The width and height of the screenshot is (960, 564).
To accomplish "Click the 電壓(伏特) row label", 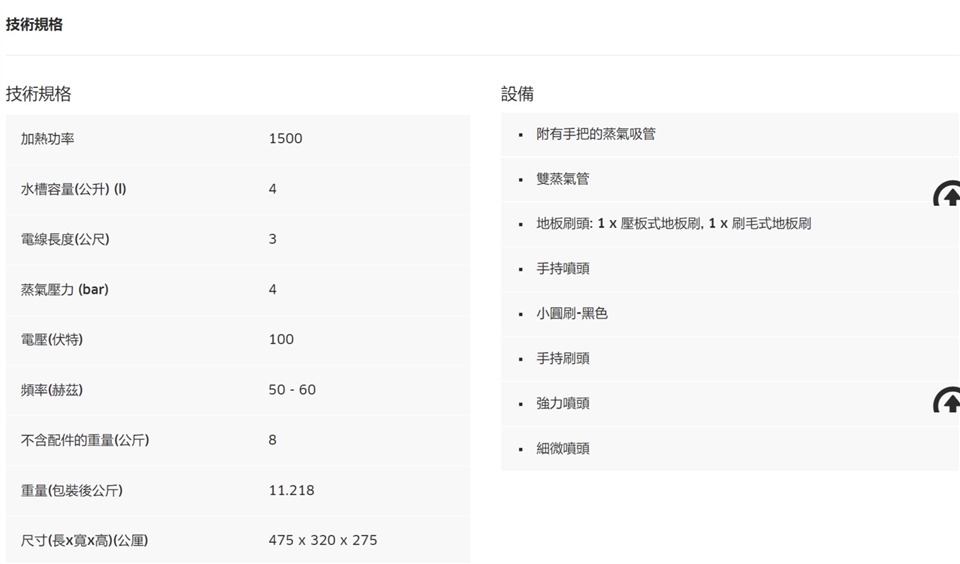I will (52, 339).
